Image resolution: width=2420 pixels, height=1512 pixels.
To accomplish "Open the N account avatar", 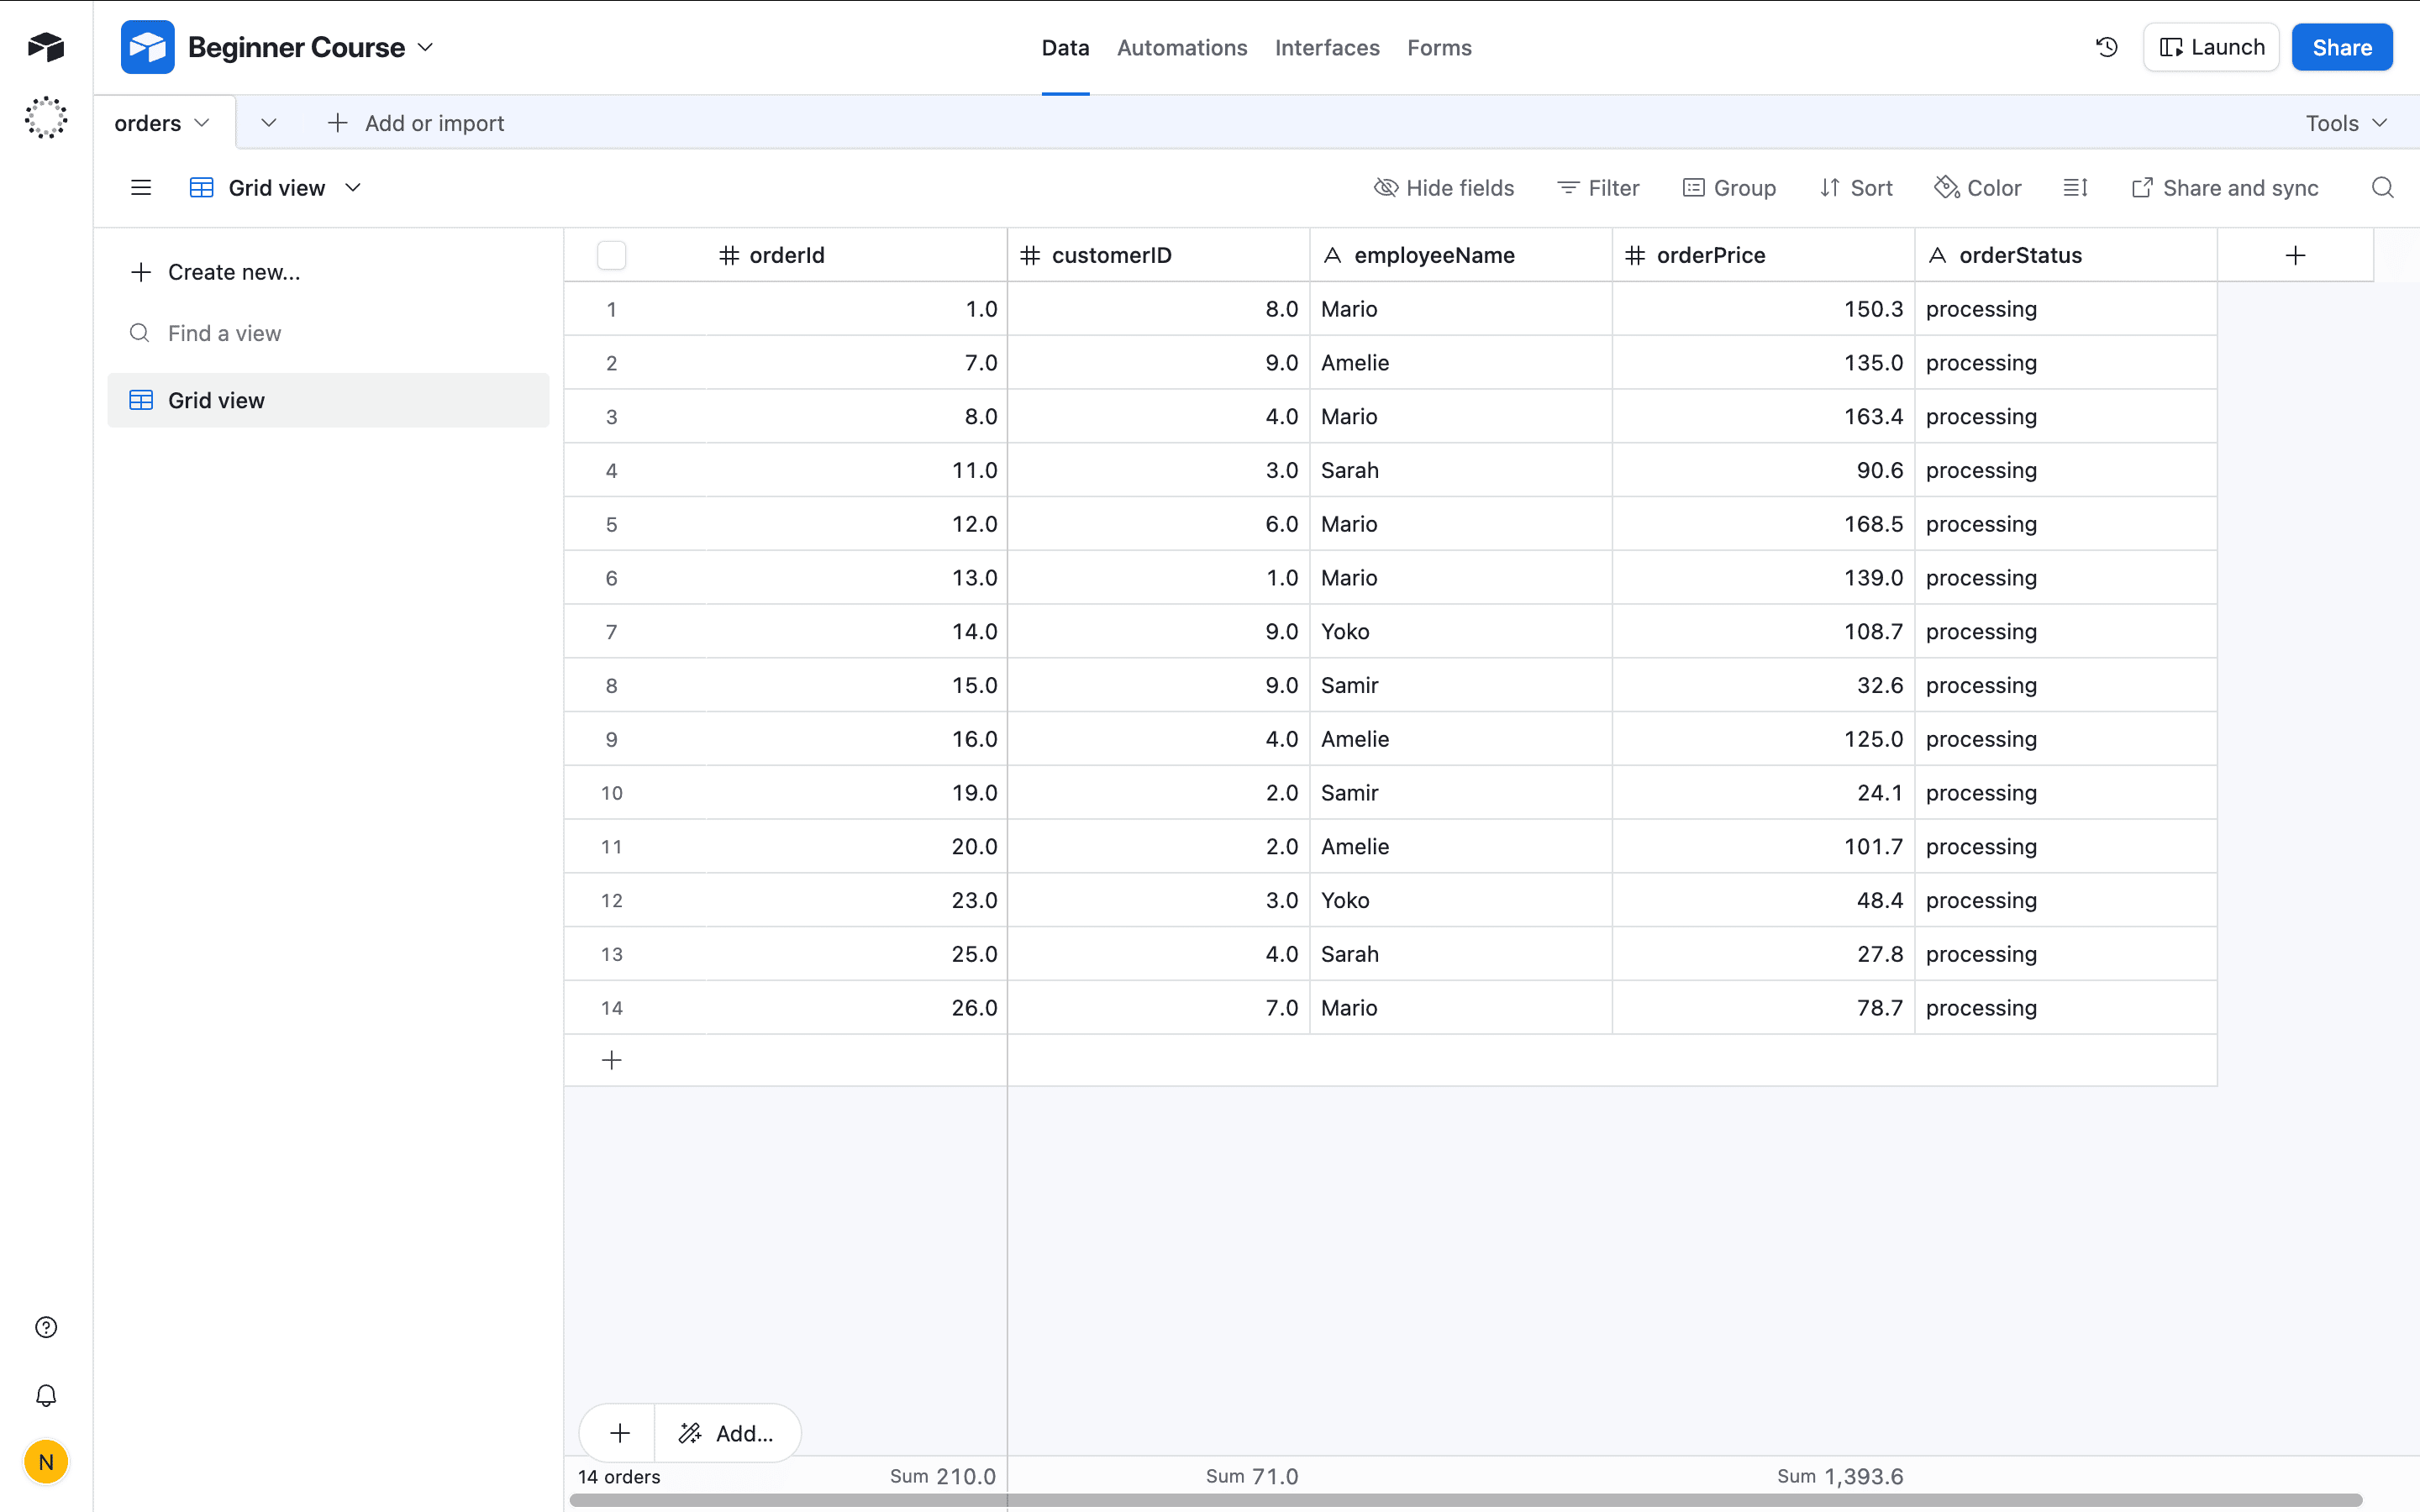I will click(x=46, y=1462).
